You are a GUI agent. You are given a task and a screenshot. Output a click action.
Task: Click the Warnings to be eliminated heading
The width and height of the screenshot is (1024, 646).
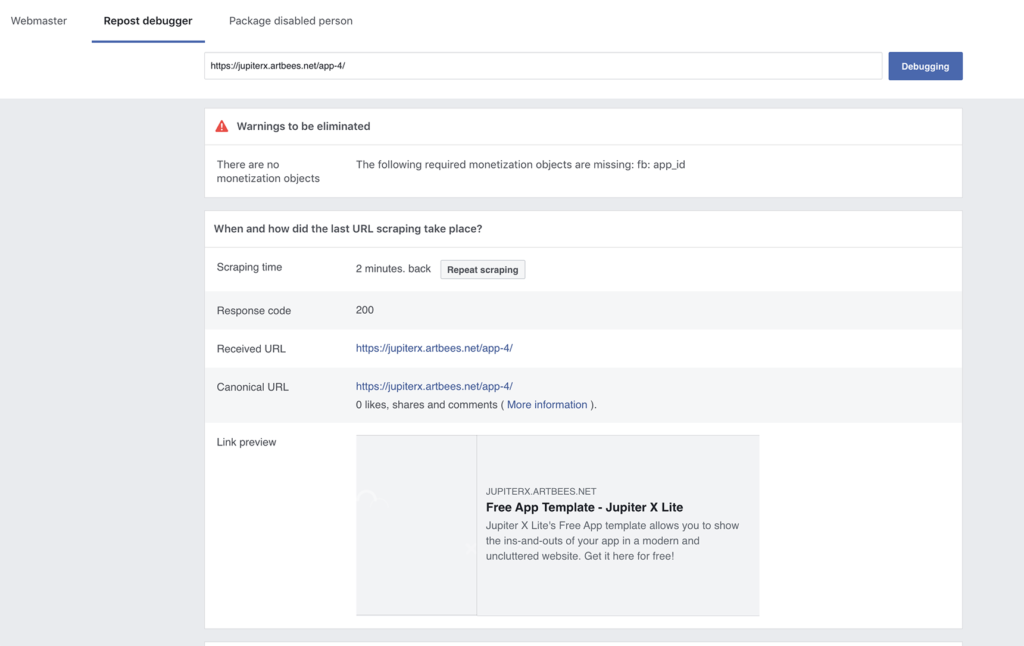tap(303, 127)
